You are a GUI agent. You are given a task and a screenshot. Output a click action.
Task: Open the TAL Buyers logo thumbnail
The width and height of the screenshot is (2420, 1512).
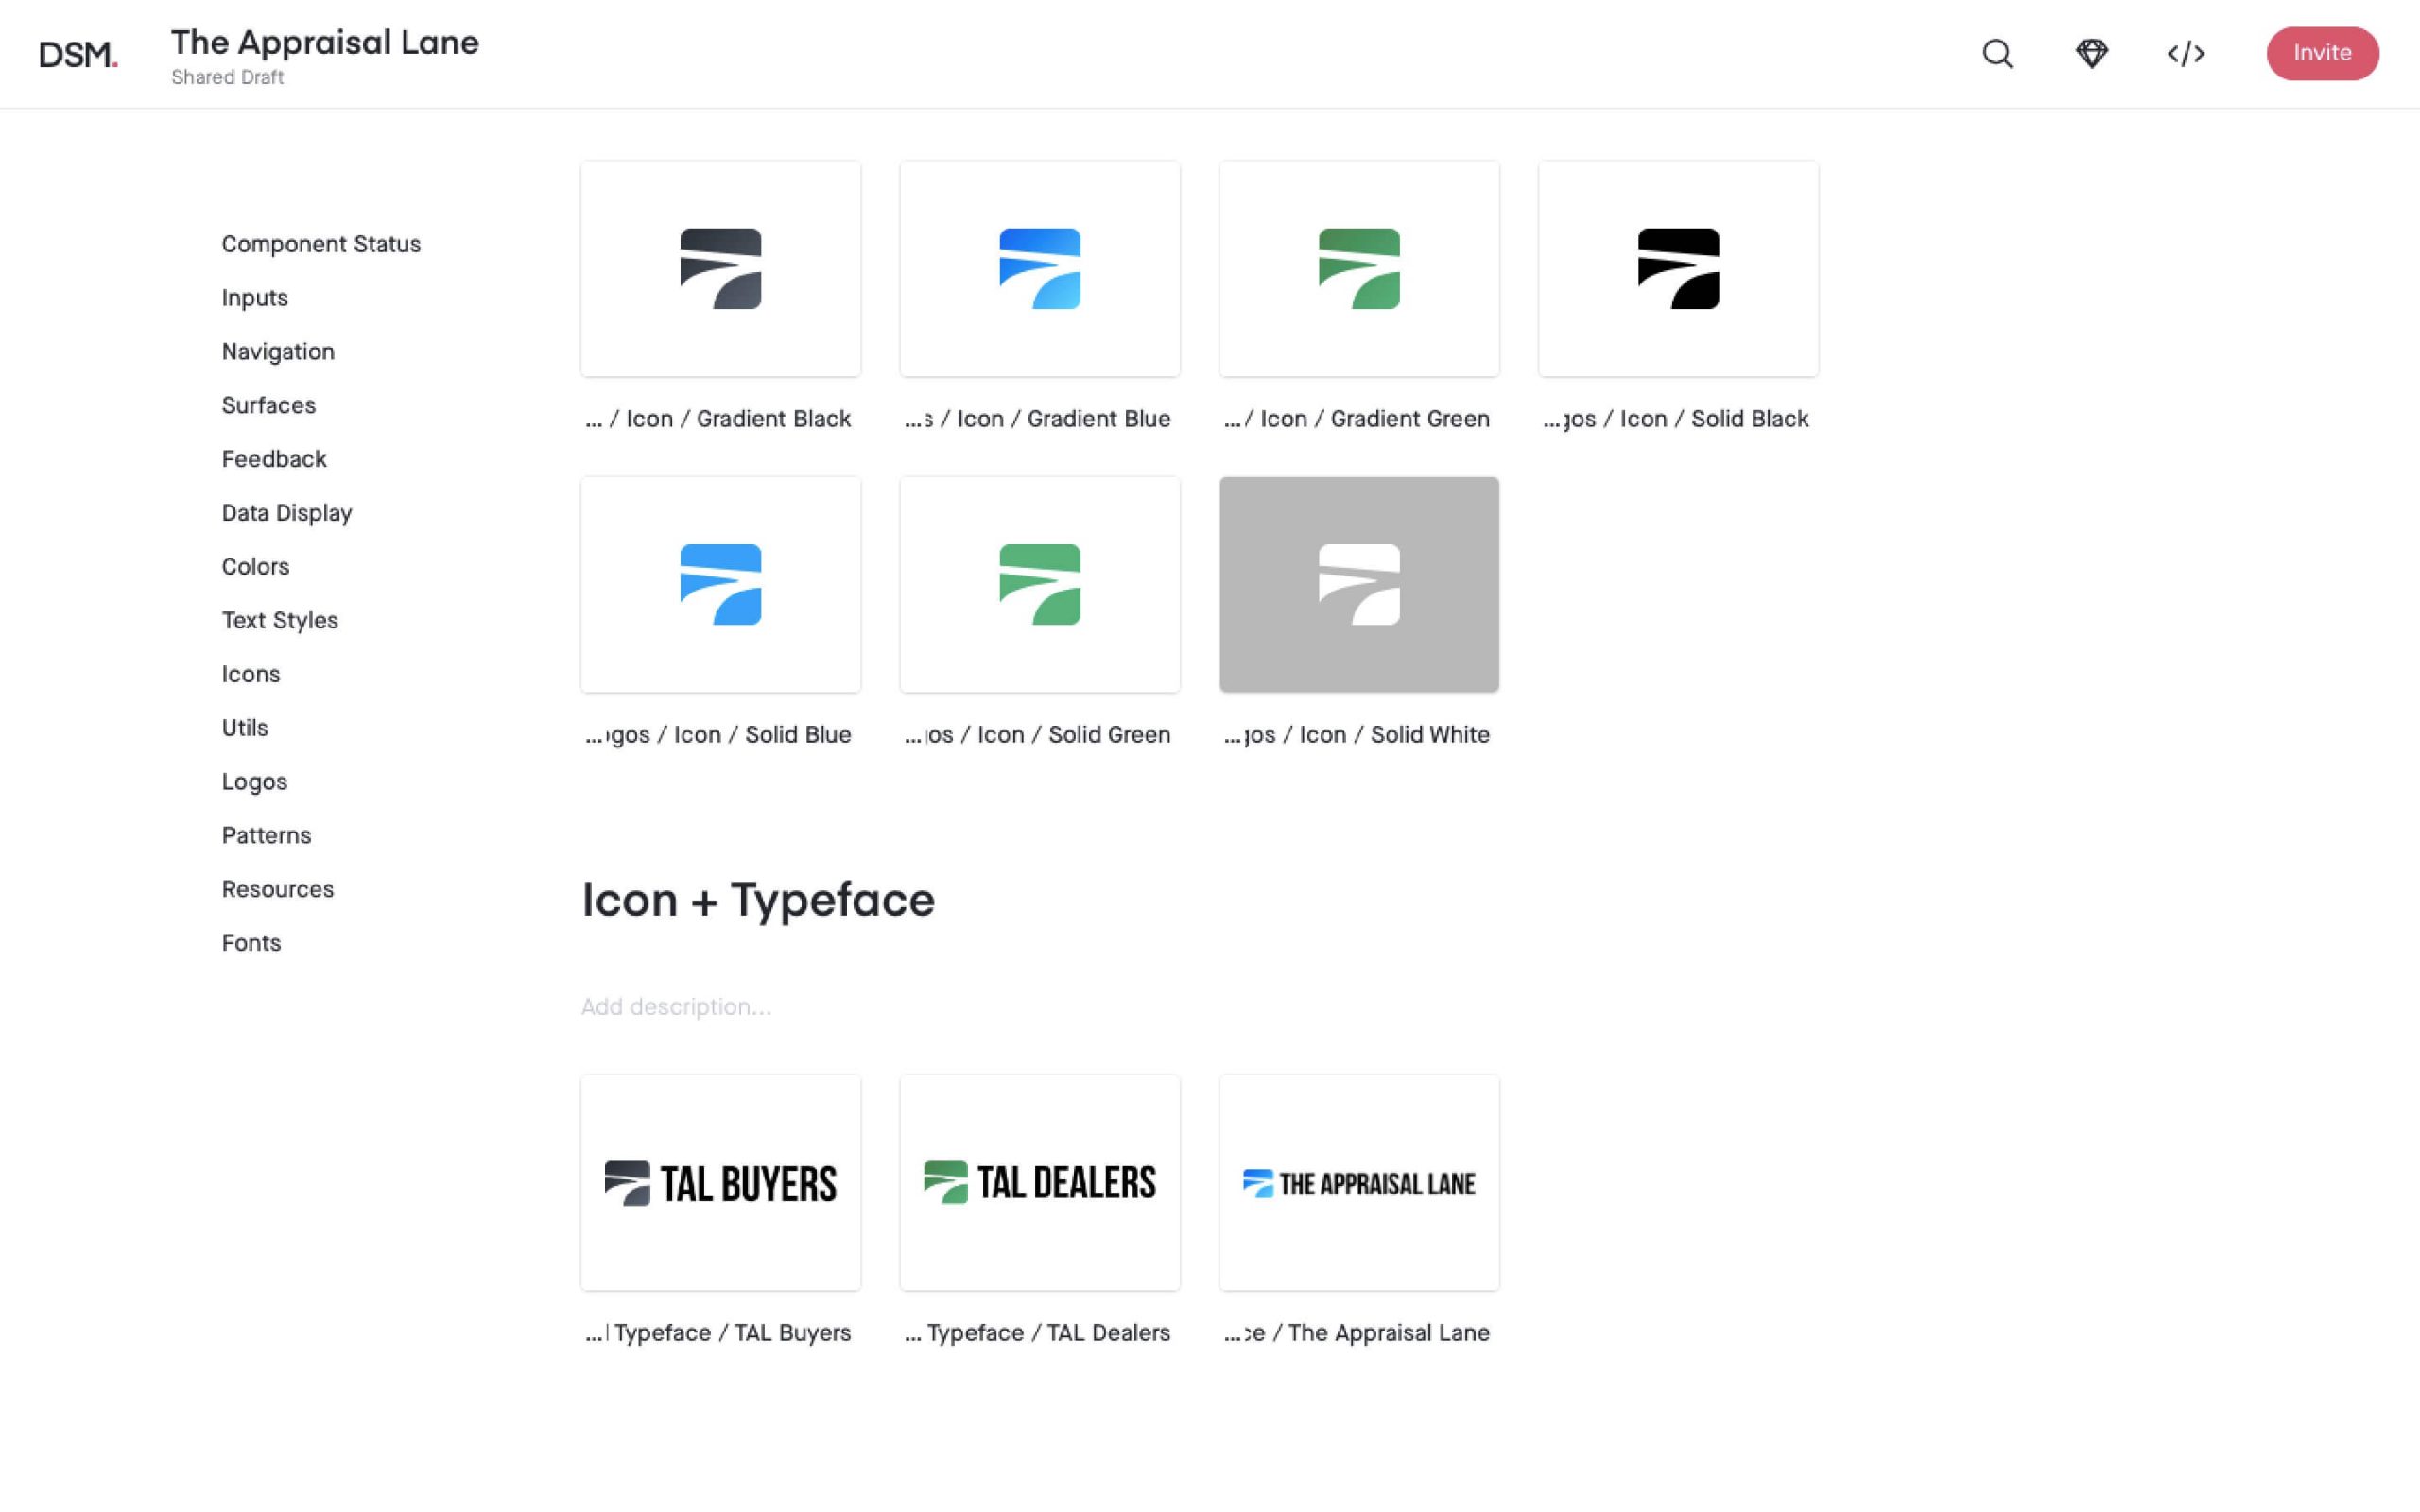click(x=720, y=1183)
